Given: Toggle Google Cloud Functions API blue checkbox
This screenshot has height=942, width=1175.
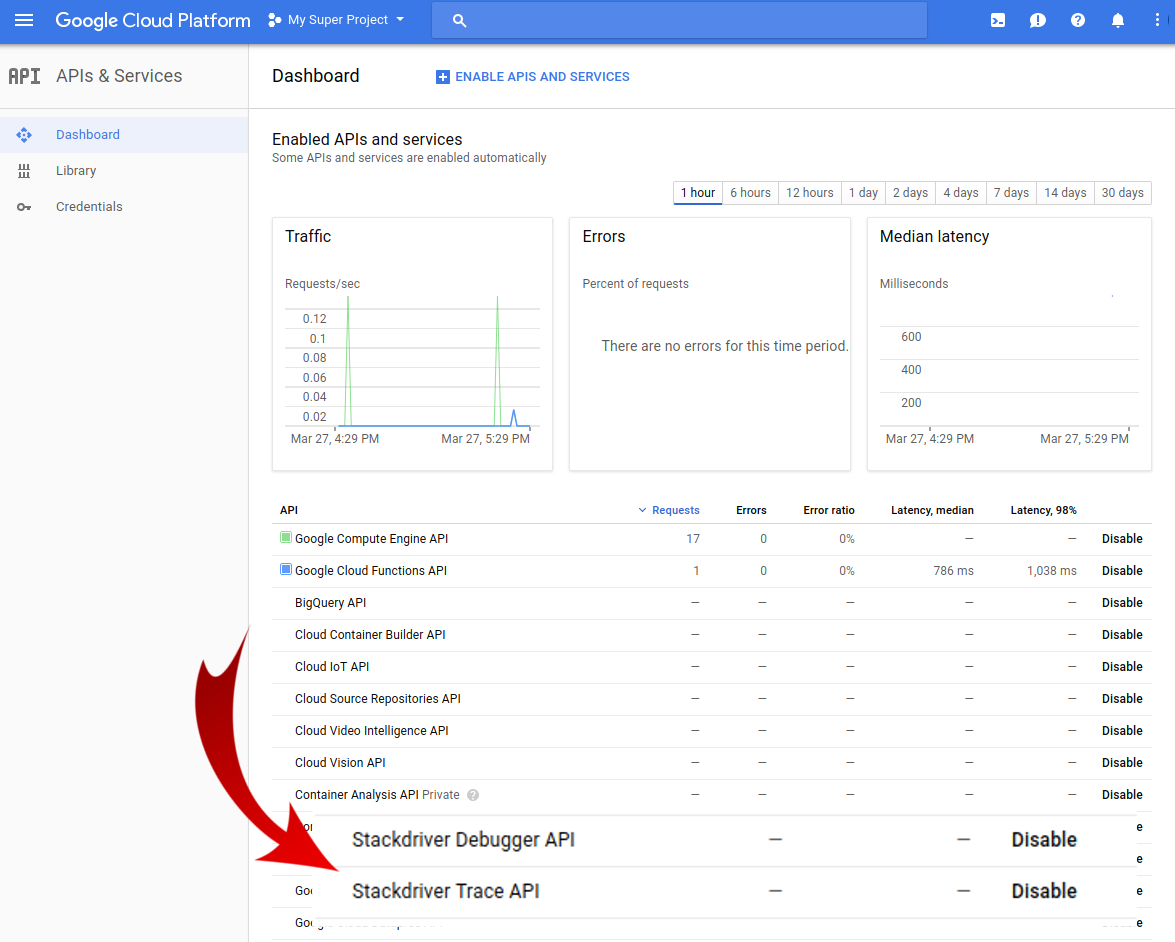Looking at the screenshot, I should (x=286, y=570).
